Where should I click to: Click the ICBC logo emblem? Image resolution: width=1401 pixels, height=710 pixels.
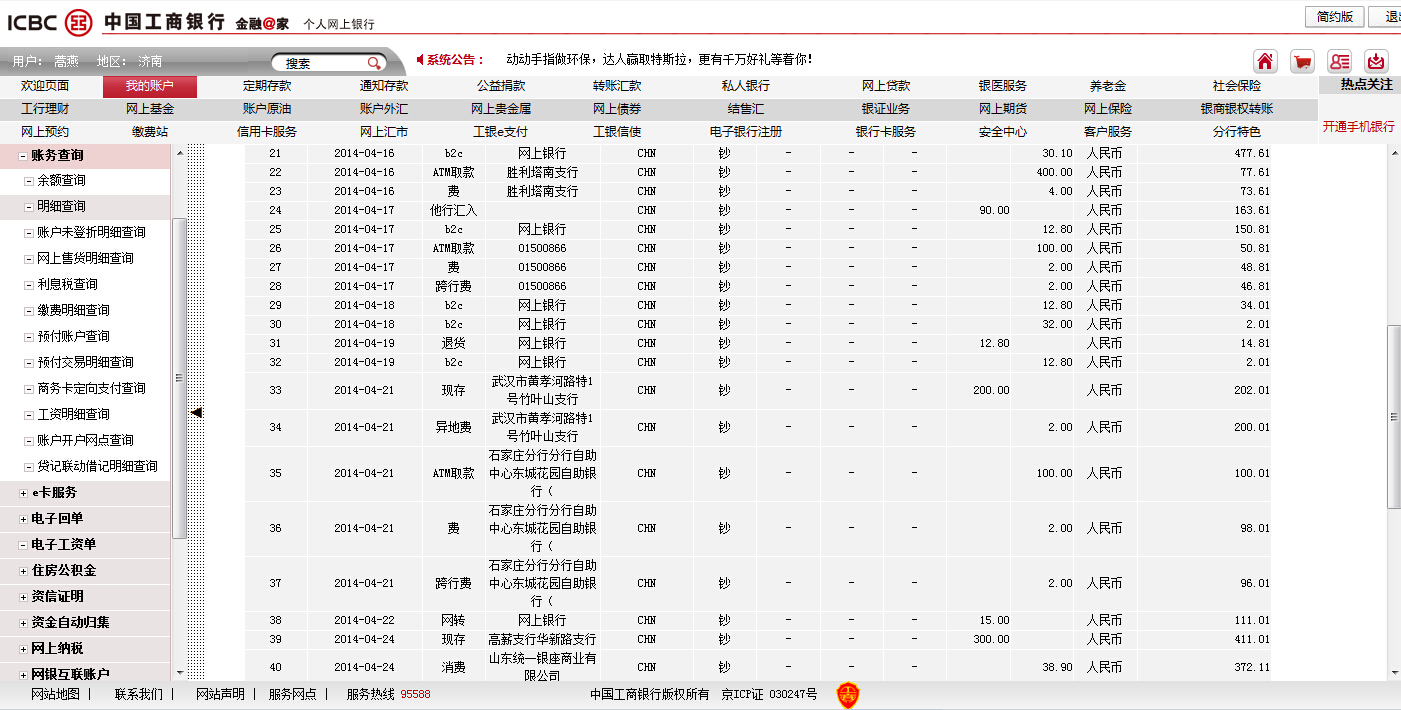coord(78,22)
